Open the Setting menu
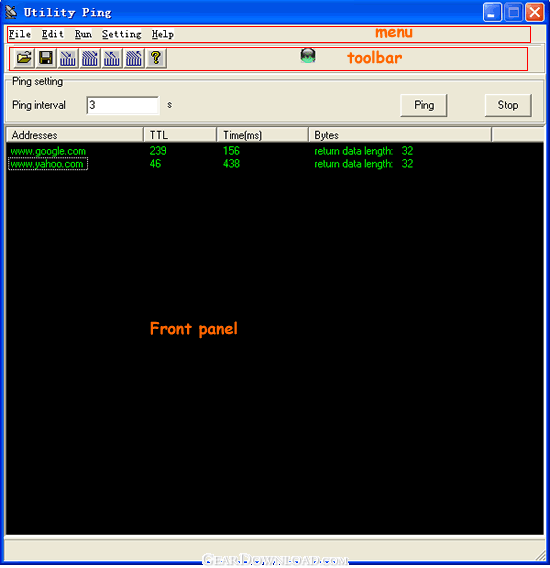This screenshot has height=568, width=550. [121, 34]
